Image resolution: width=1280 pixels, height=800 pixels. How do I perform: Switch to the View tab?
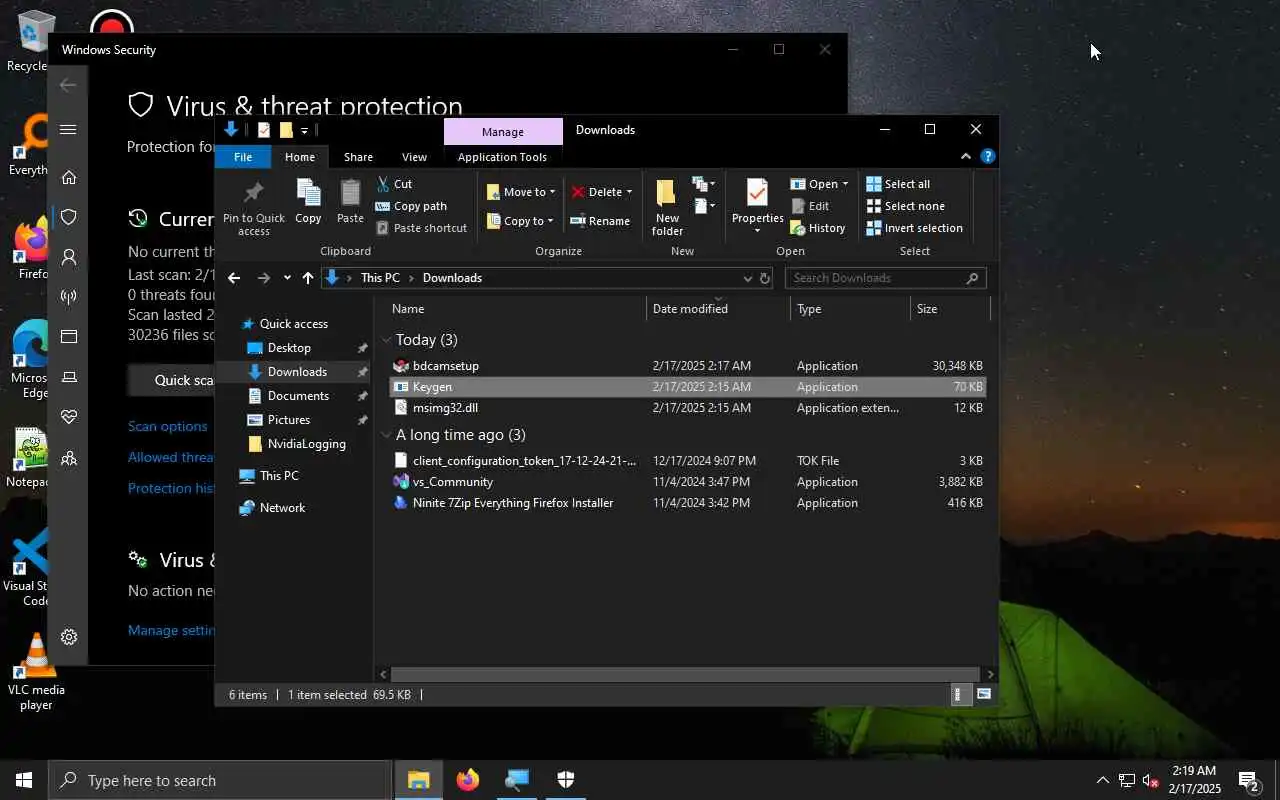pos(414,157)
